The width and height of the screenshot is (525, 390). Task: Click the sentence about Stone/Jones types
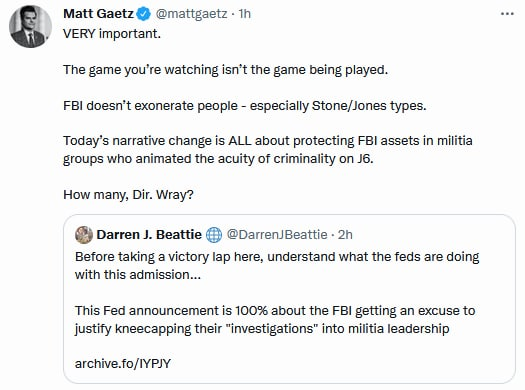[245, 106]
